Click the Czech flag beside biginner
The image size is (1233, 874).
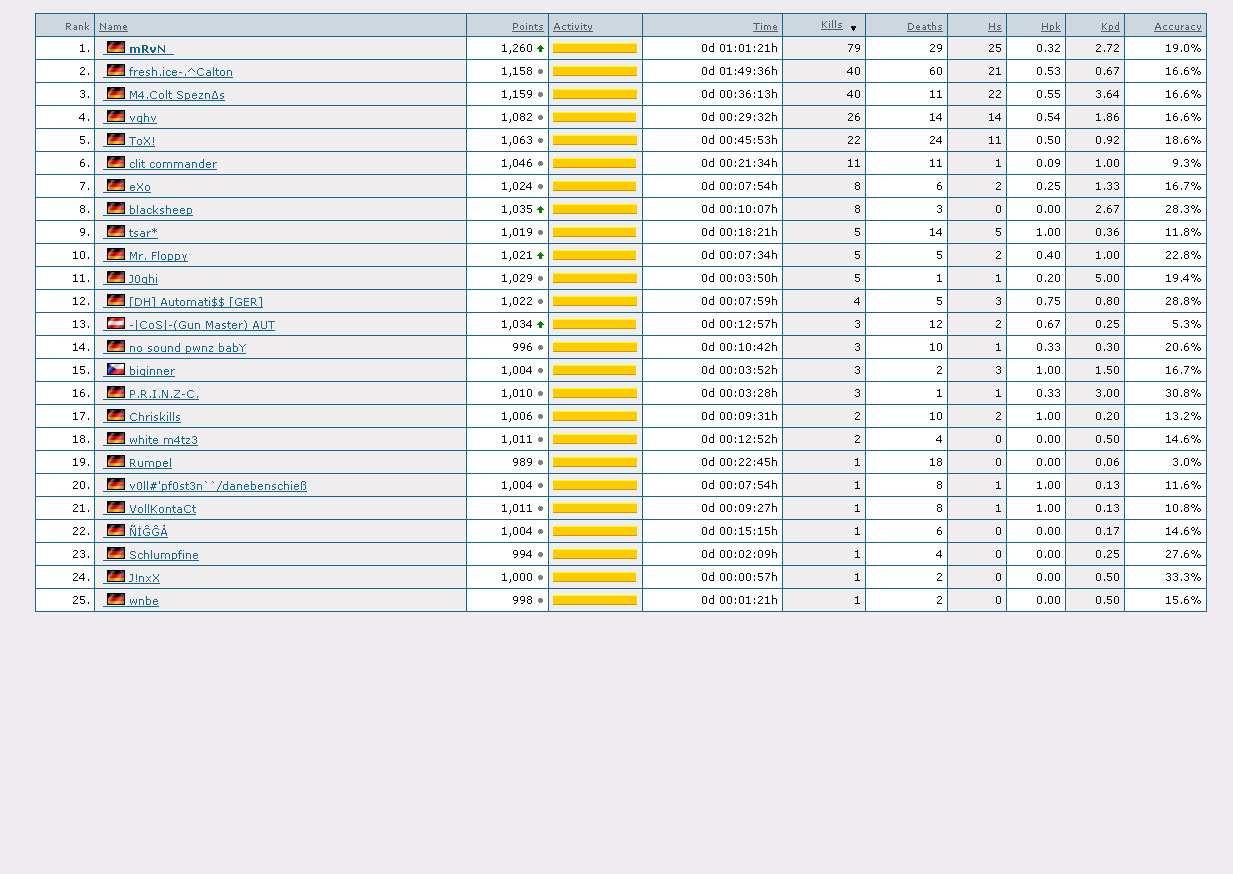(x=116, y=370)
